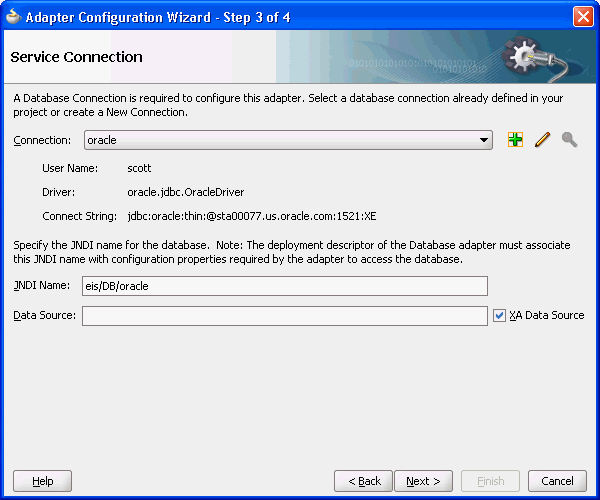The width and height of the screenshot is (600, 500).
Task: Go back with the Back button
Action: click(x=364, y=481)
